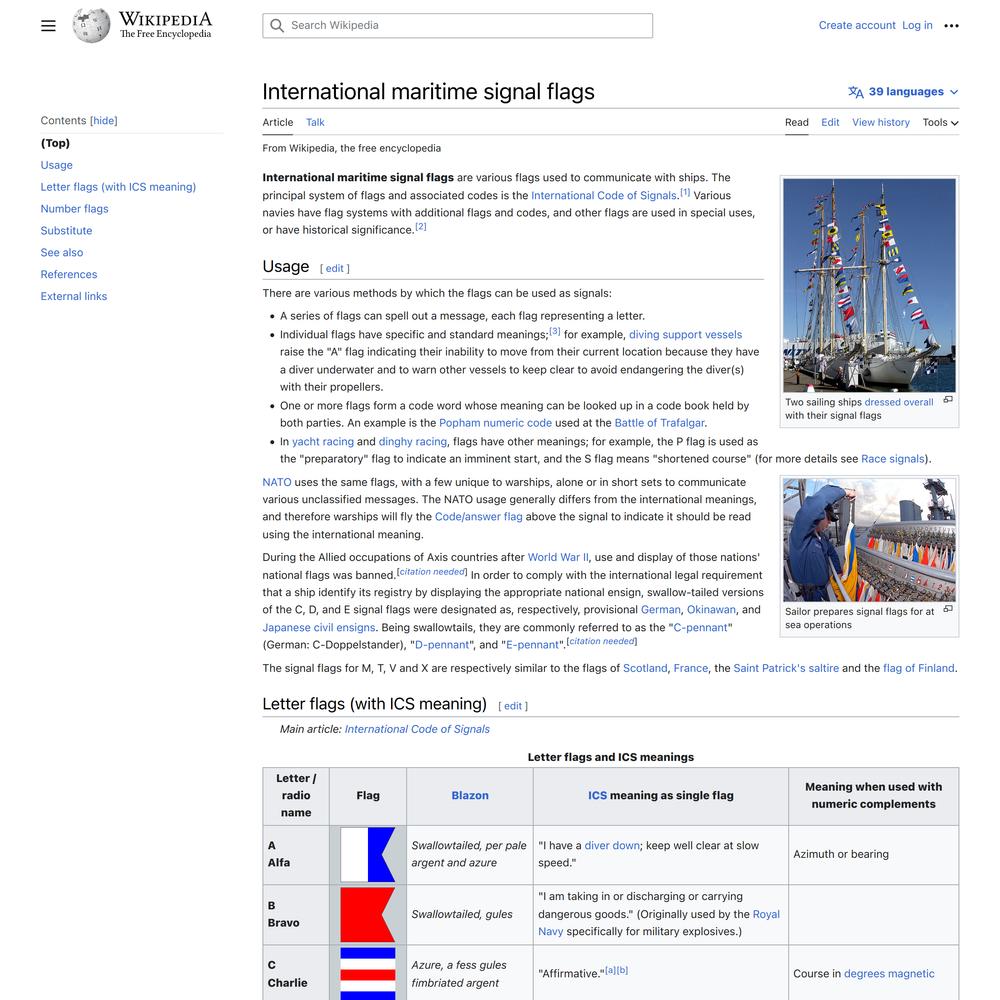1000x1000 pixels.
Task: Click the Create account link
Action: coord(857,26)
